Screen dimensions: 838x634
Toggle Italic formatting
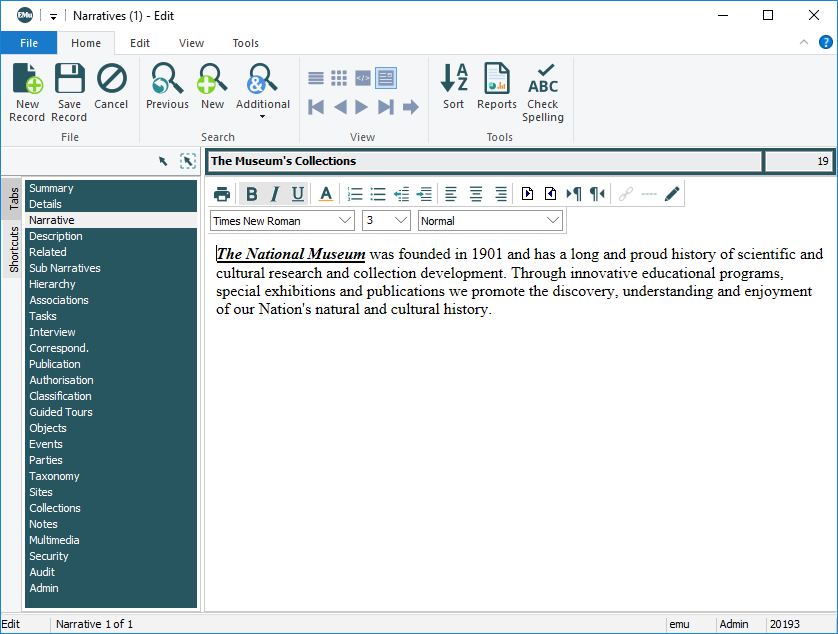coord(274,194)
